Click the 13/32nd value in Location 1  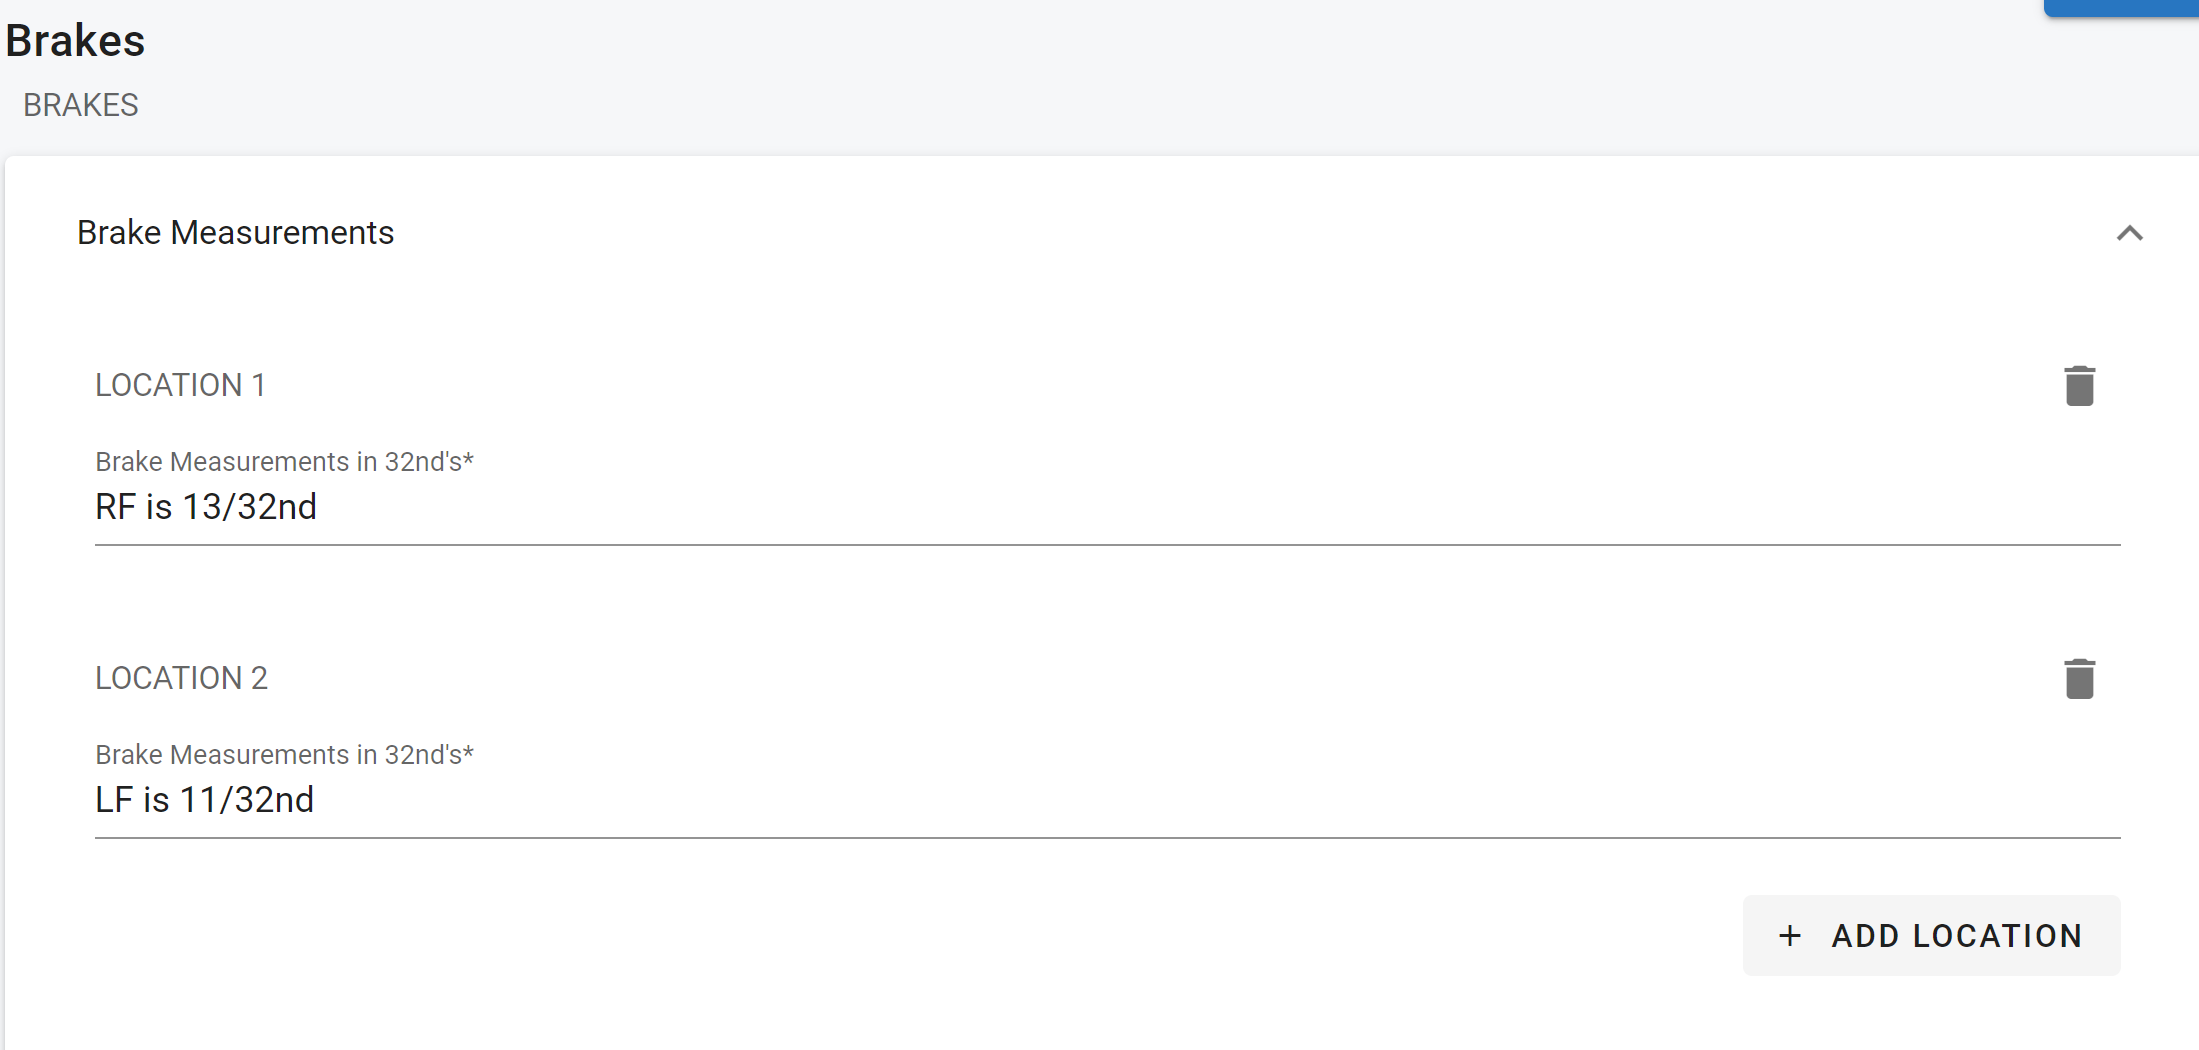(249, 507)
